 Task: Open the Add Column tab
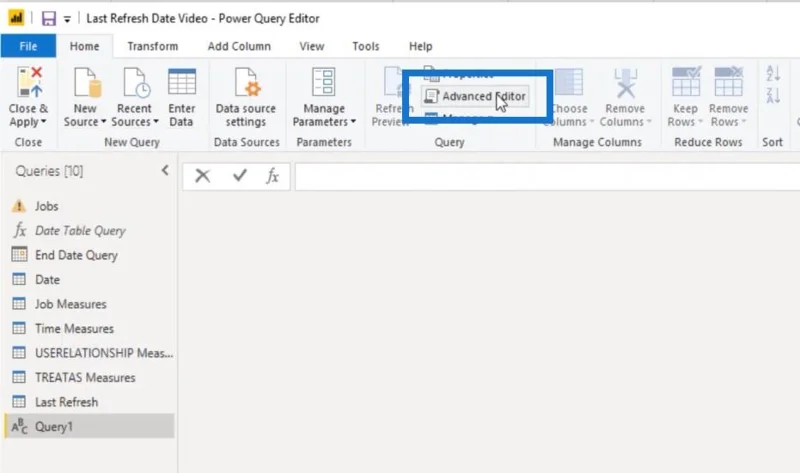coord(239,46)
